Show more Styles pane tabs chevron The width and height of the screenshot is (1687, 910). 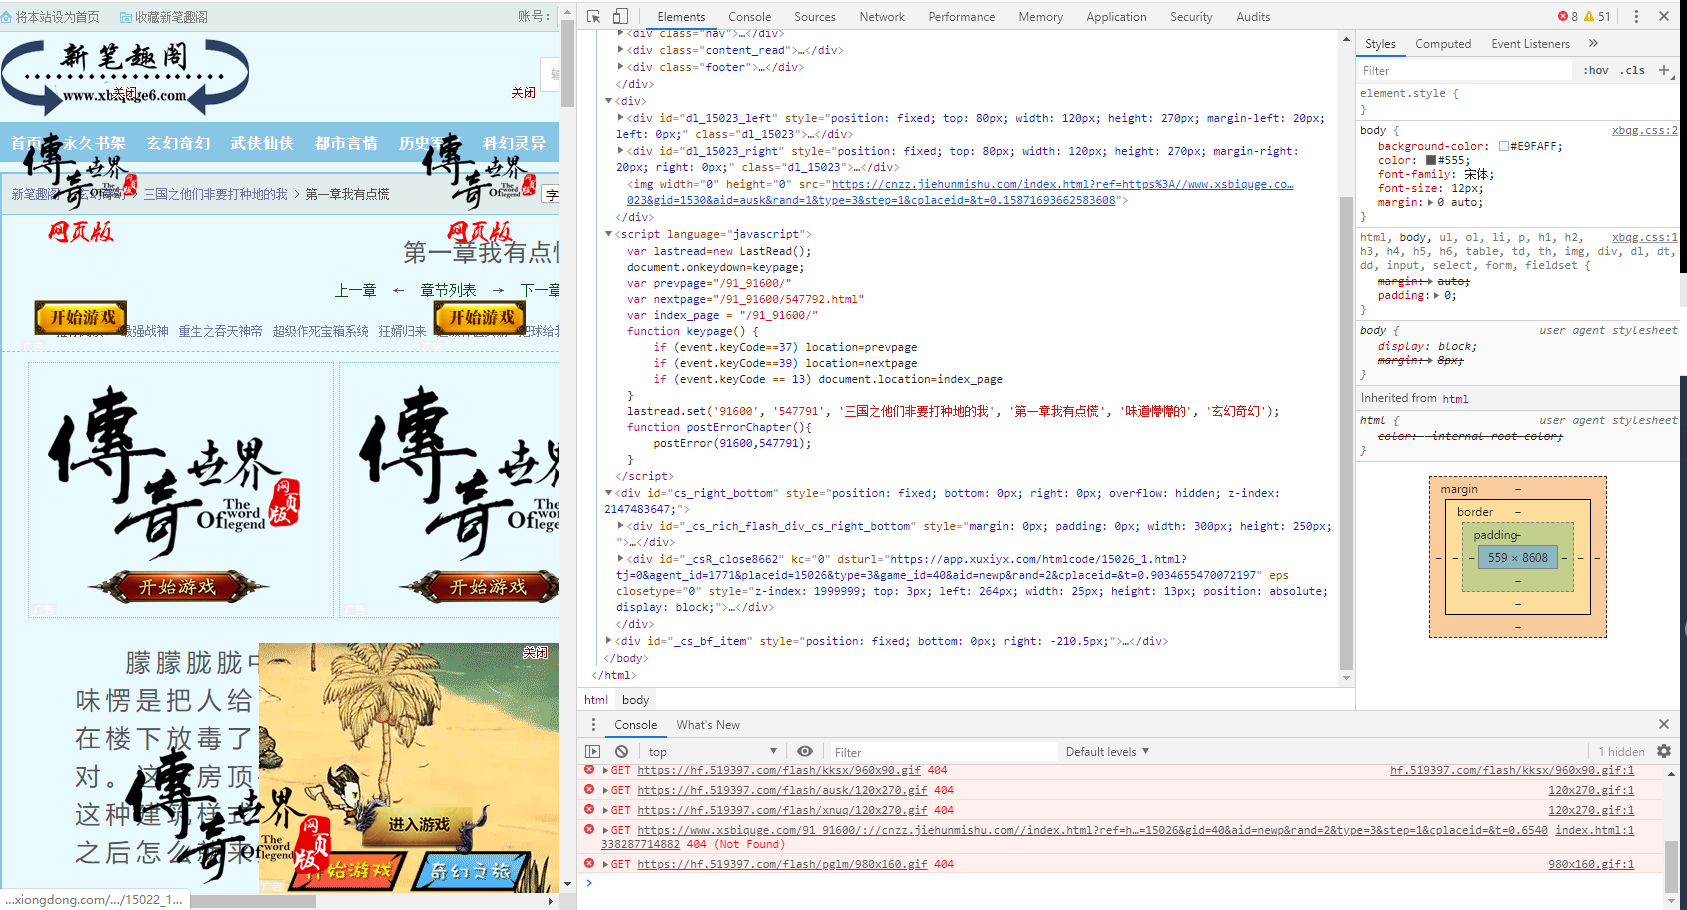pos(1593,43)
